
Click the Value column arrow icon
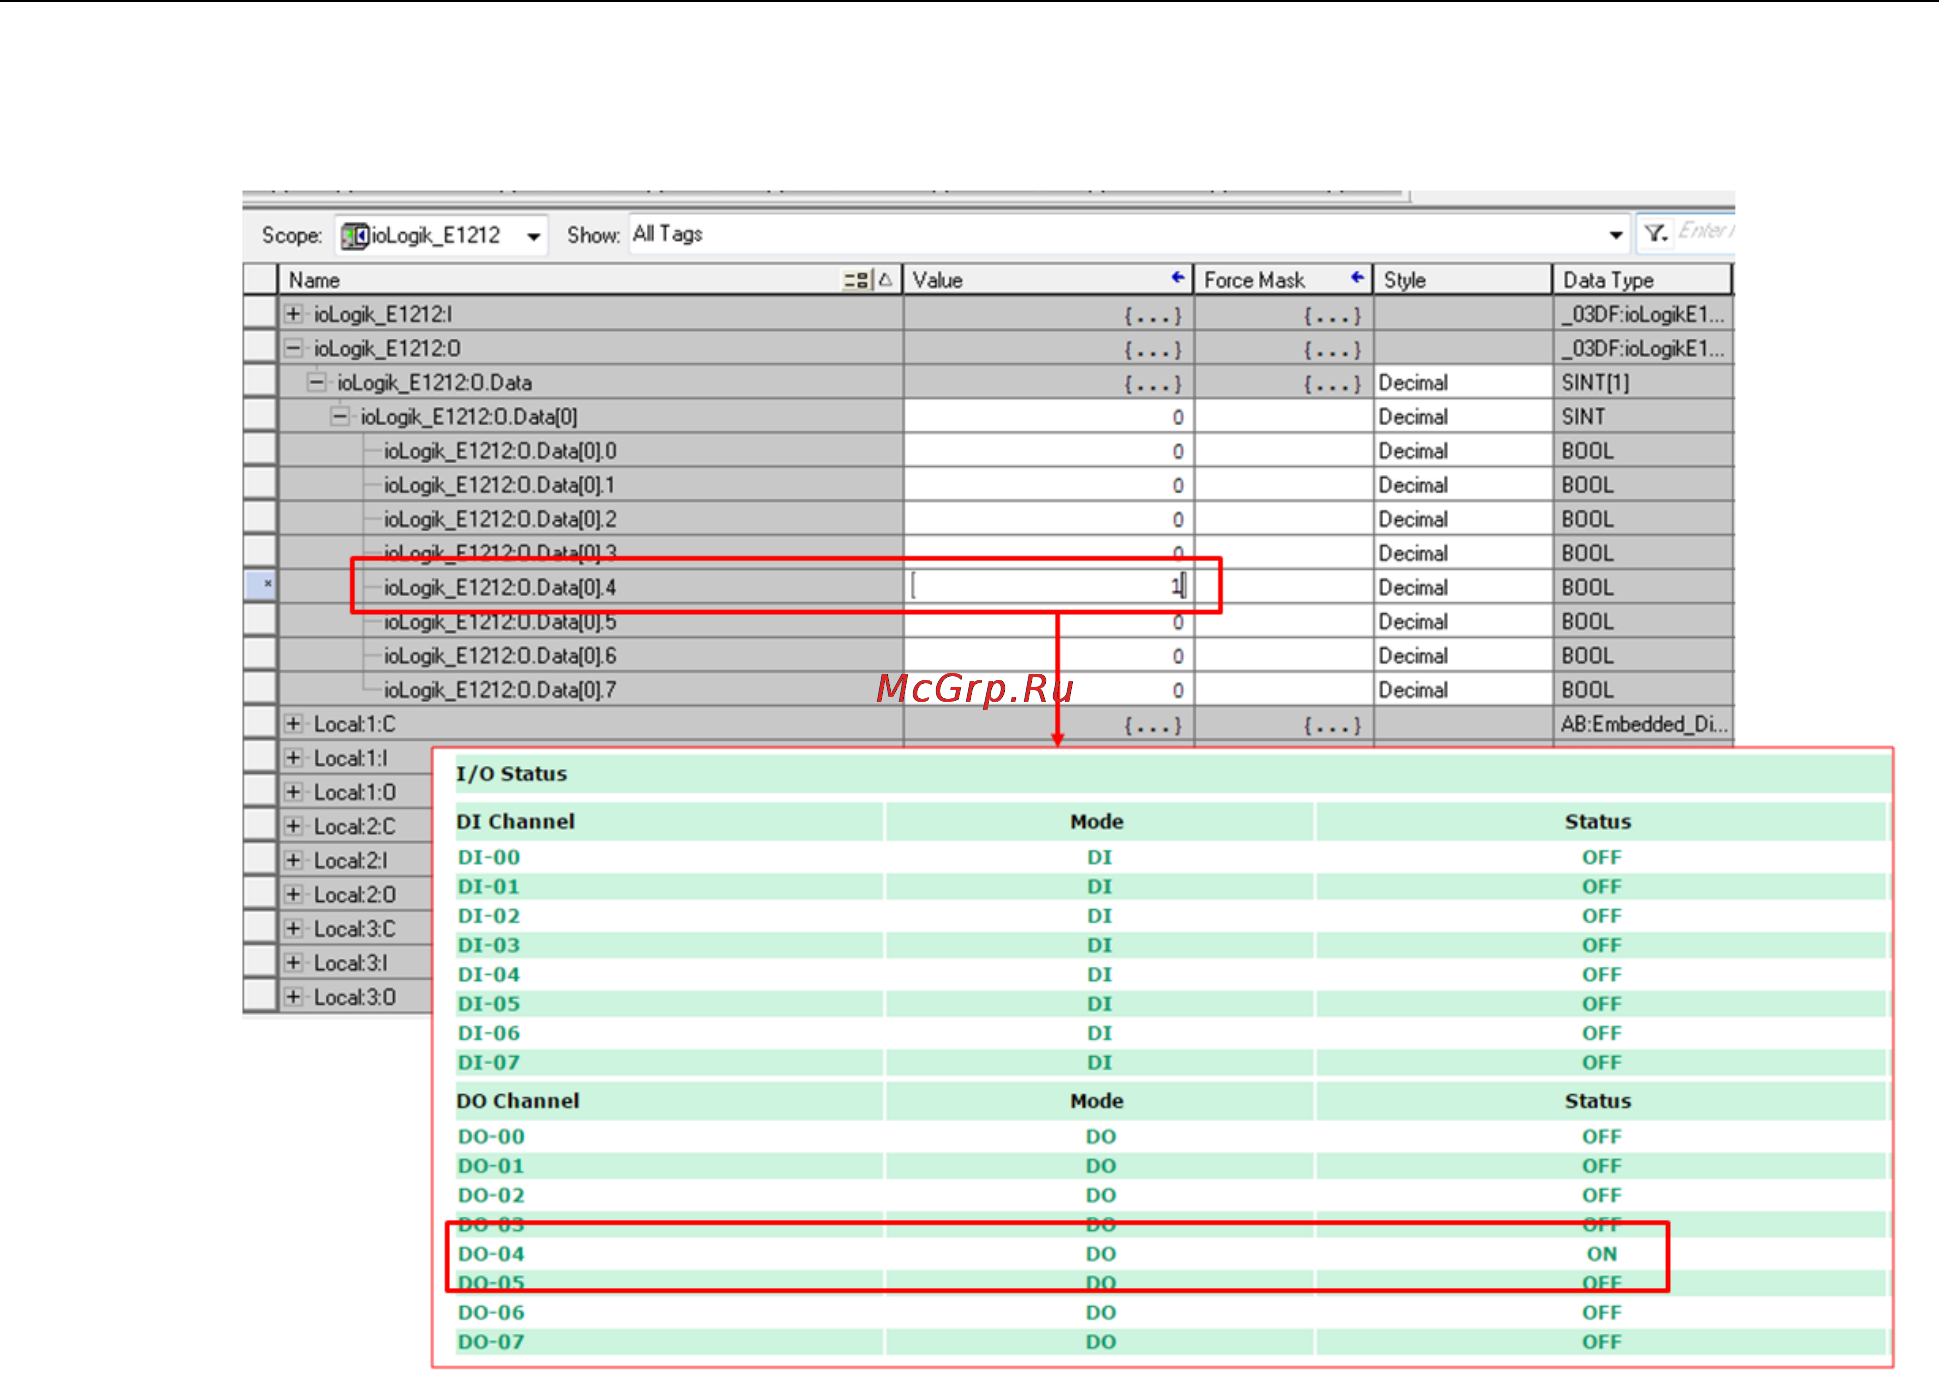point(1177,278)
